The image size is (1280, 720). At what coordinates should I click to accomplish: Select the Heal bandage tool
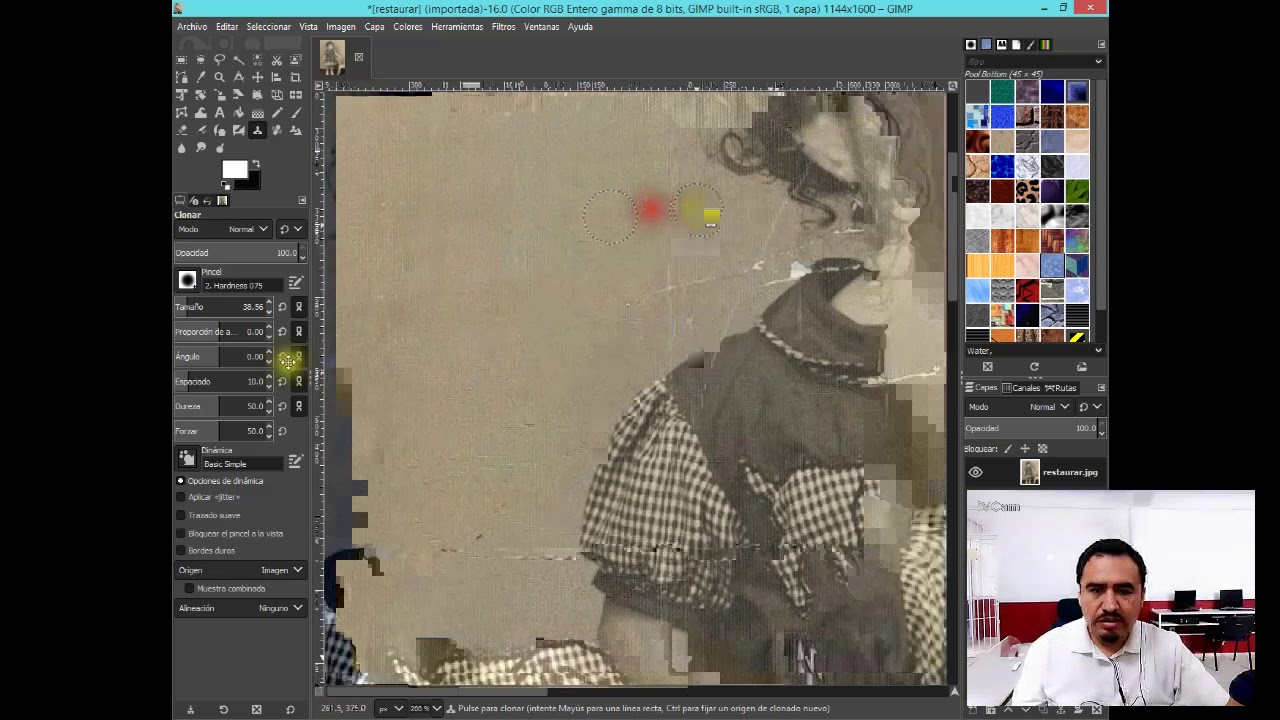coord(277,130)
